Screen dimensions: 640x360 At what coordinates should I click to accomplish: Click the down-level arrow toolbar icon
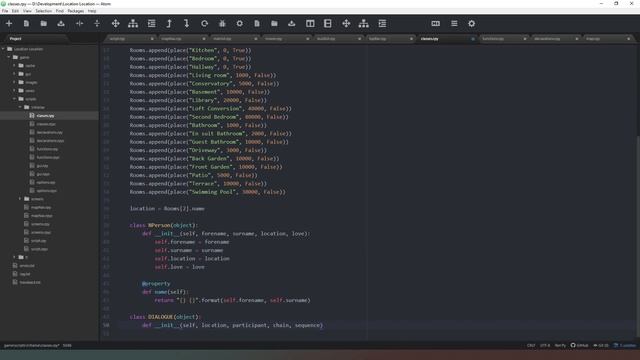point(187,24)
